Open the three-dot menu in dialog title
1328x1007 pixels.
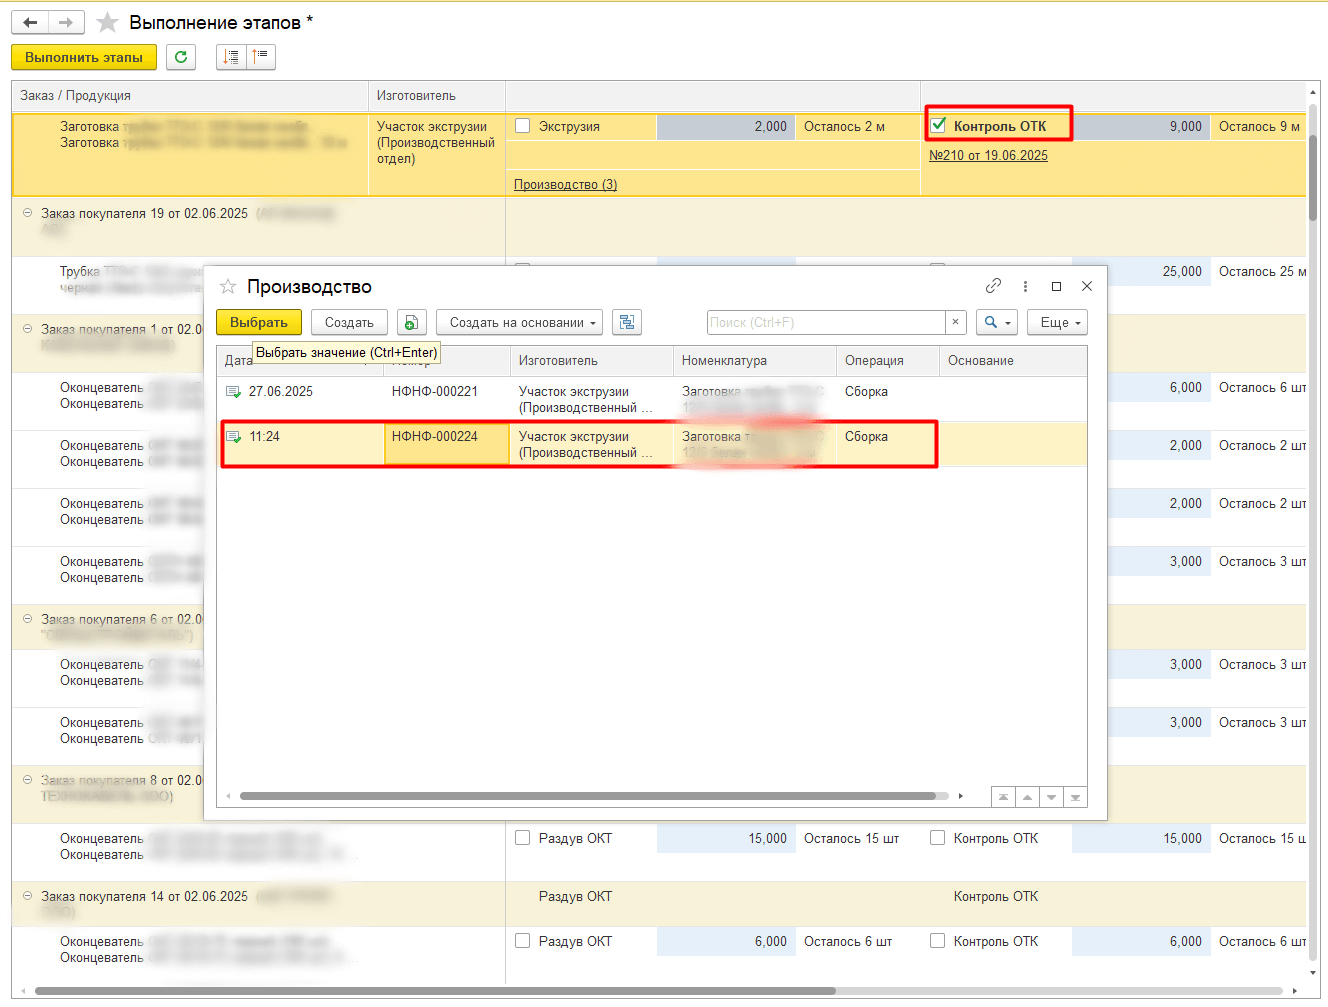pos(1025,286)
